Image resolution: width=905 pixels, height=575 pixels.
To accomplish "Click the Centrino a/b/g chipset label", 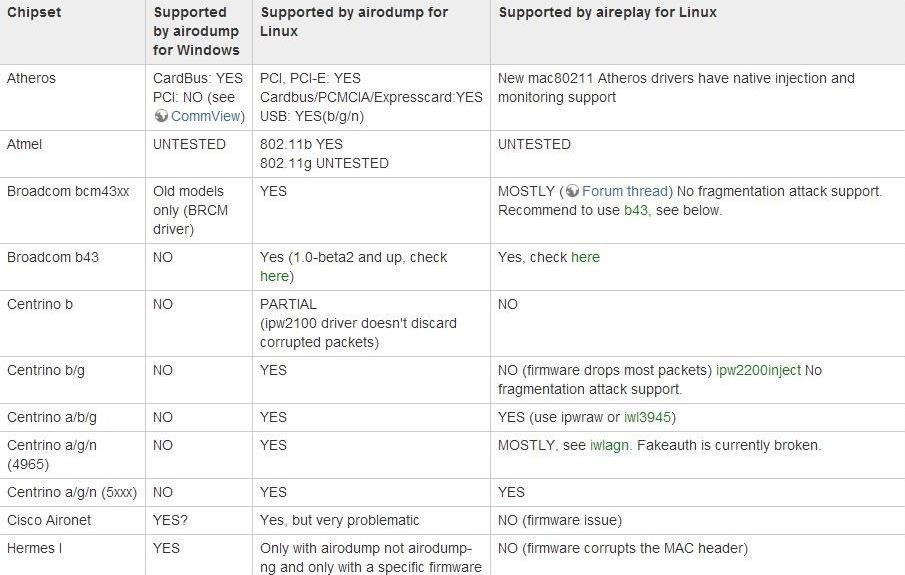I will coord(52,417).
